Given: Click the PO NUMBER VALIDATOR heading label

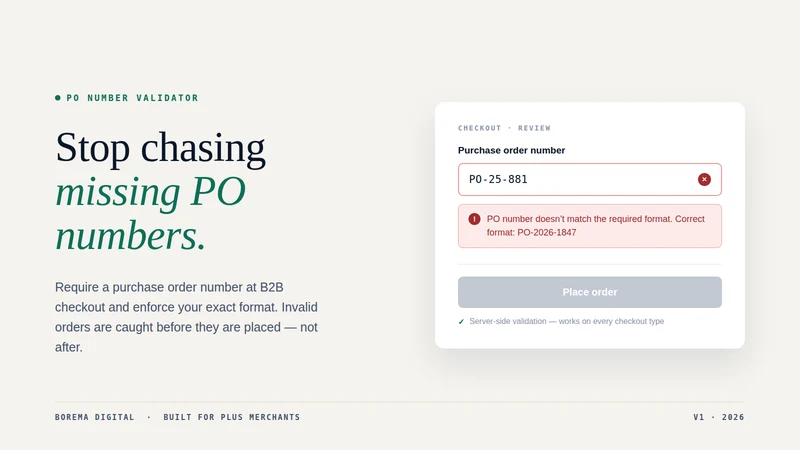Looking at the screenshot, I should 132,97.
